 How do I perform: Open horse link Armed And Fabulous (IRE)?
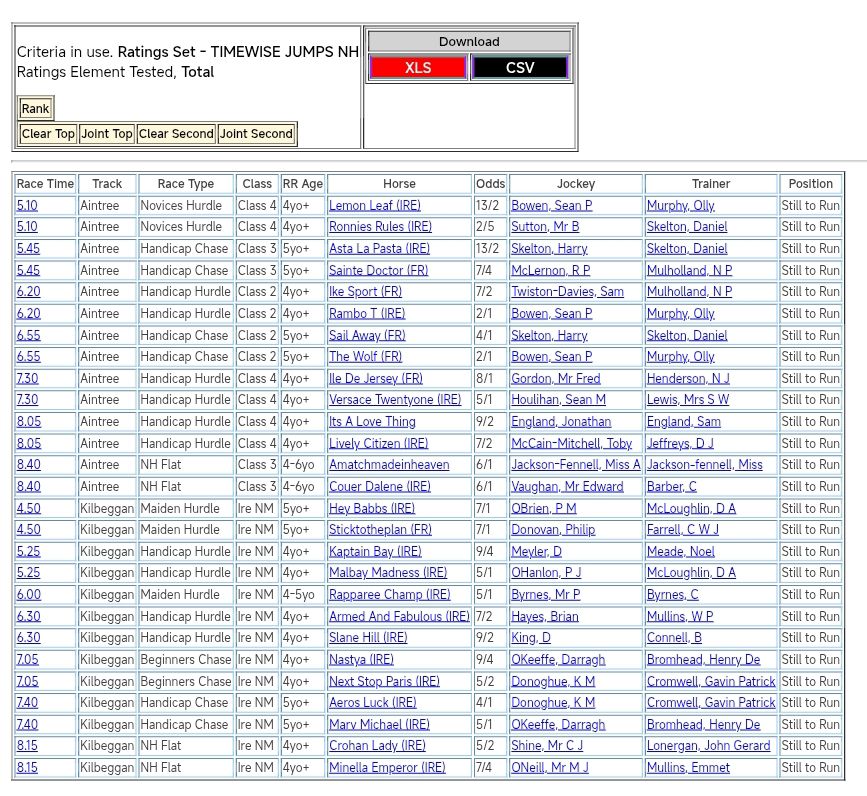[x=399, y=617]
